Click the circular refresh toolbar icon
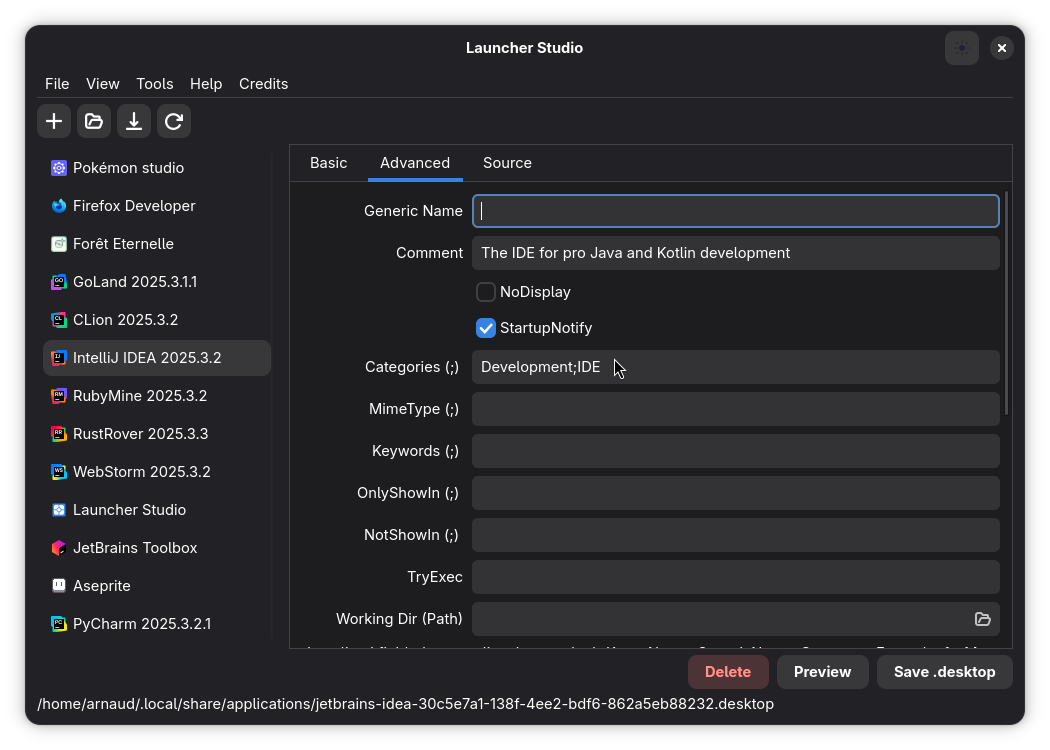 pyautogui.click(x=174, y=121)
